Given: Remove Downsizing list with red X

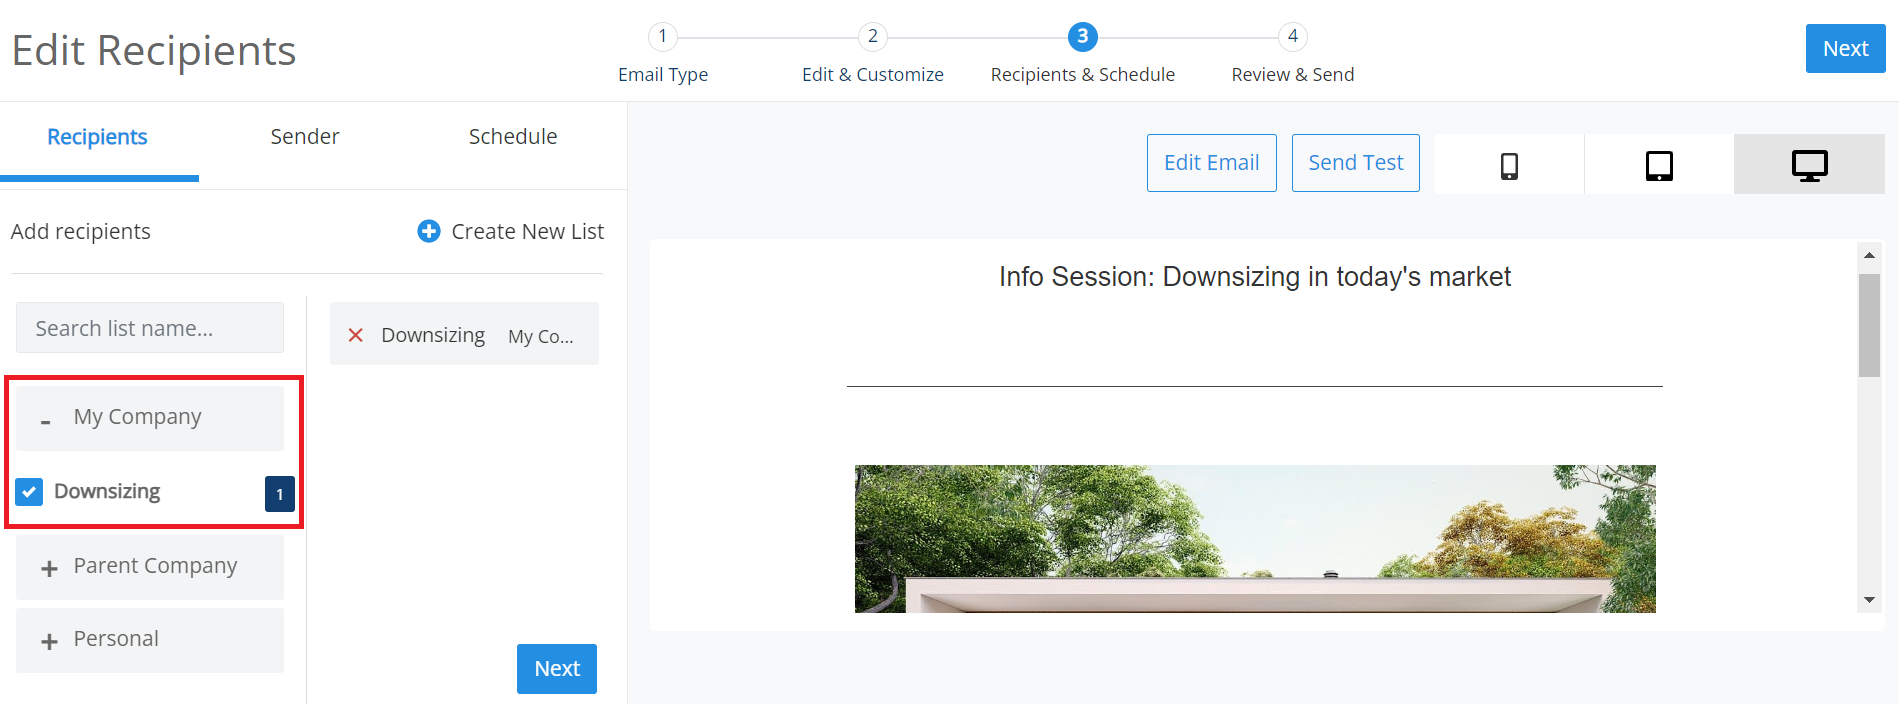Looking at the screenshot, I should 355,335.
